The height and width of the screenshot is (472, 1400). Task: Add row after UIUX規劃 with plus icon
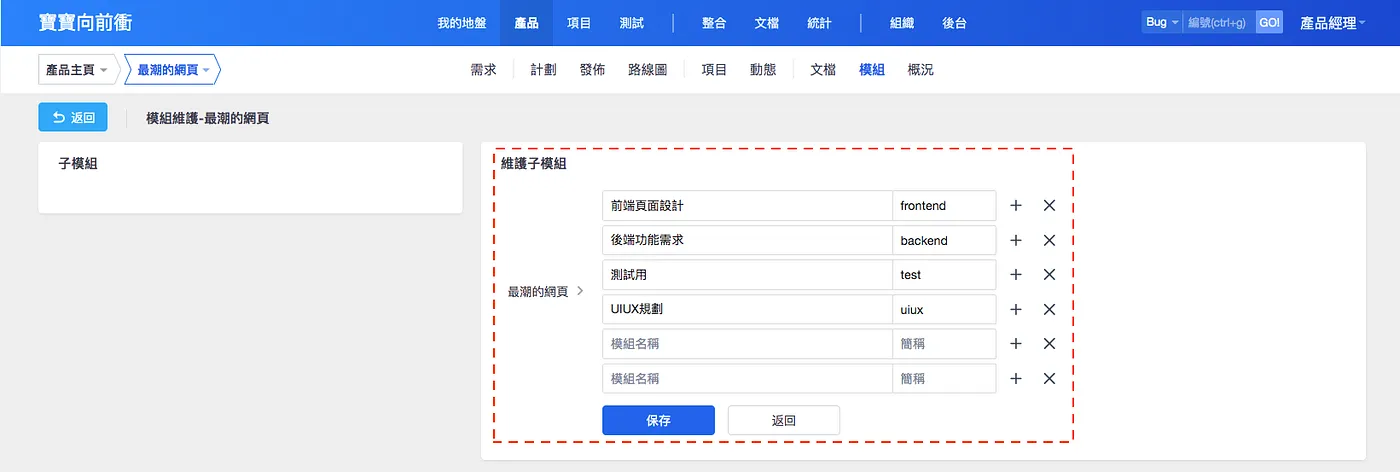[1016, 309]
